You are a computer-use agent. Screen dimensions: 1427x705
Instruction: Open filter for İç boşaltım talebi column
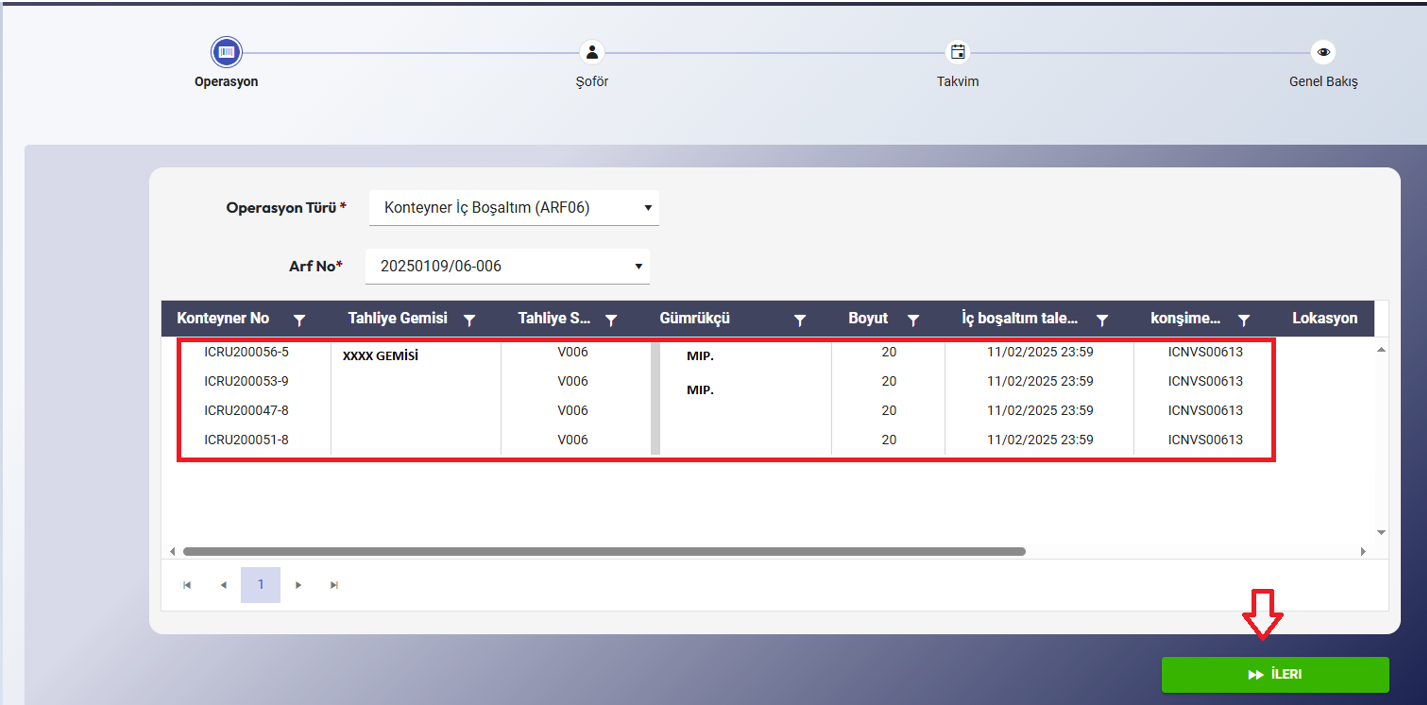pyautogui.click(x=1102, y=320)
